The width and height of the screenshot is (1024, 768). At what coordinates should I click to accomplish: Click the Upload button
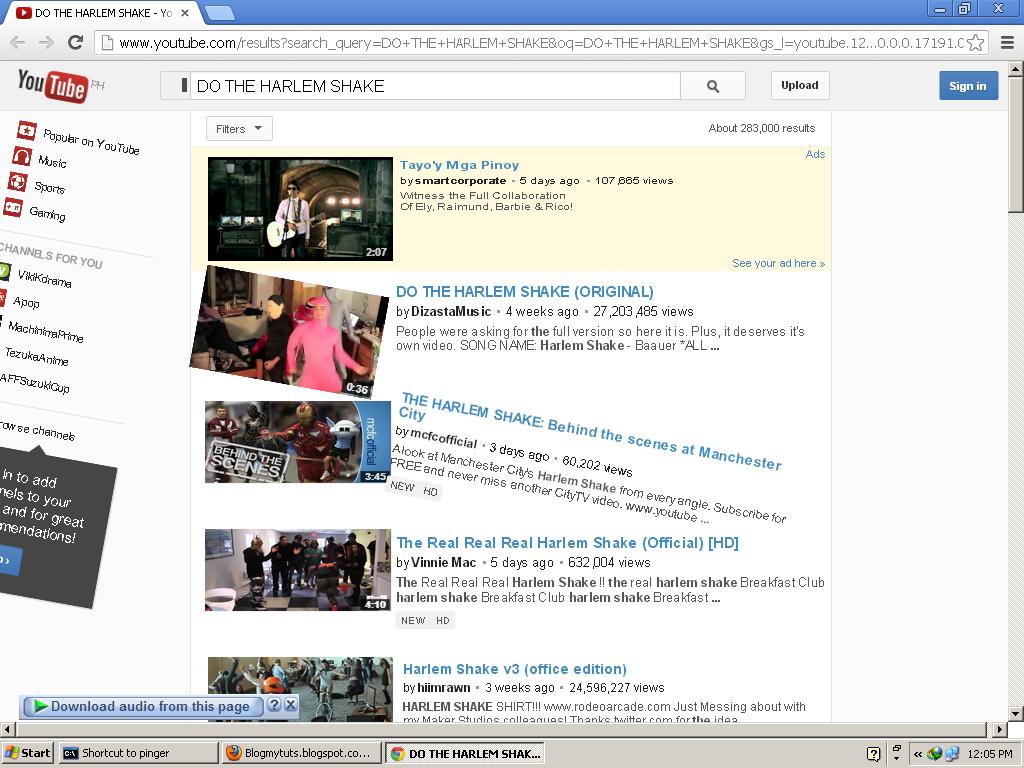[799, 86]
